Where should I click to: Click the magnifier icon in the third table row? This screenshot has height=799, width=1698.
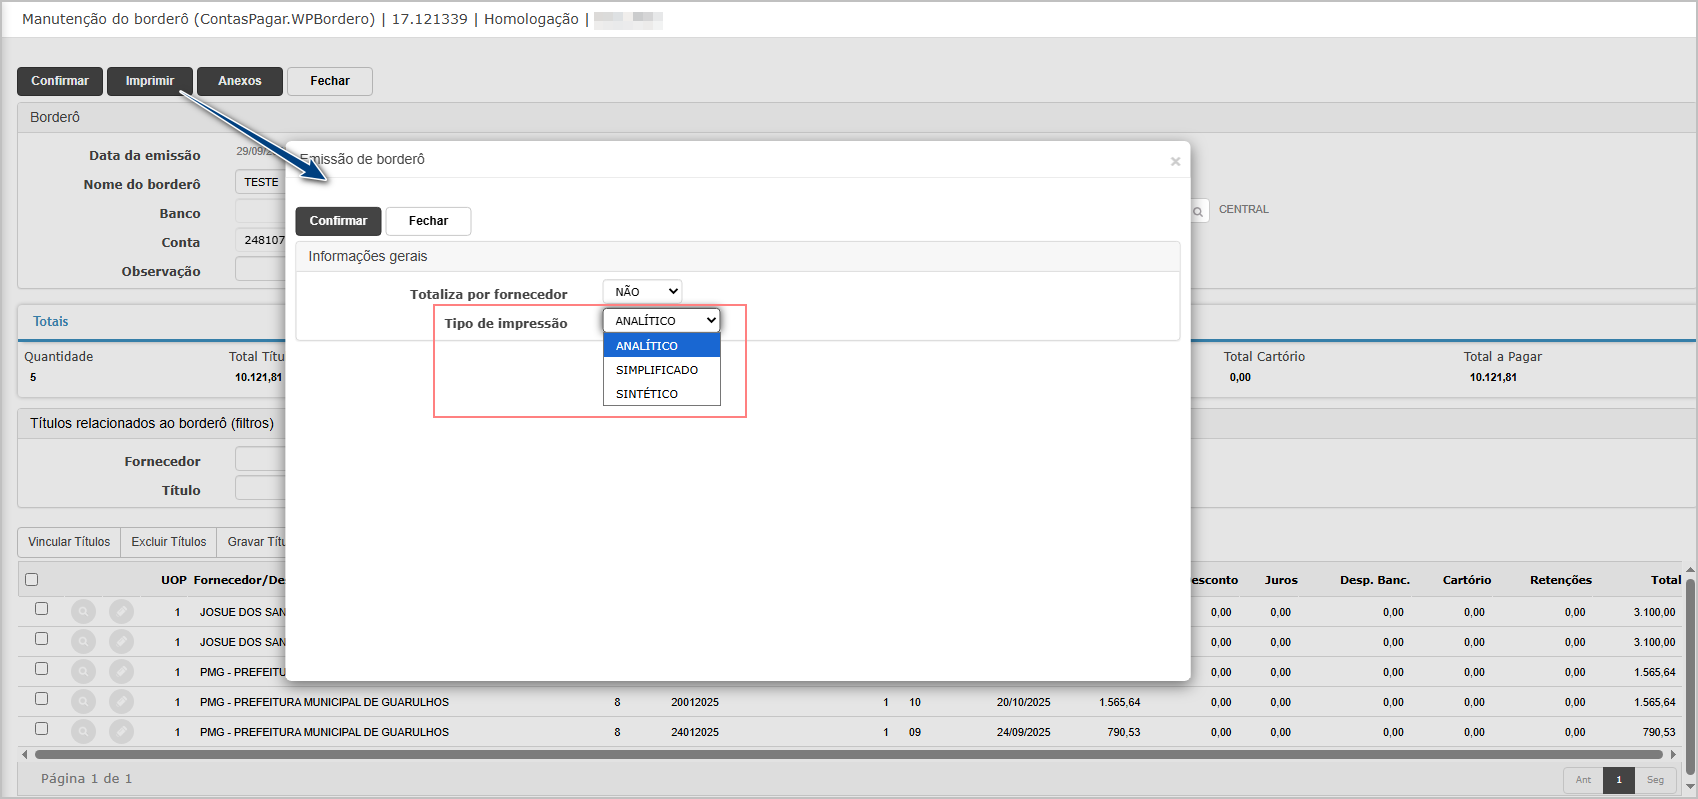(x=84, y=671)
